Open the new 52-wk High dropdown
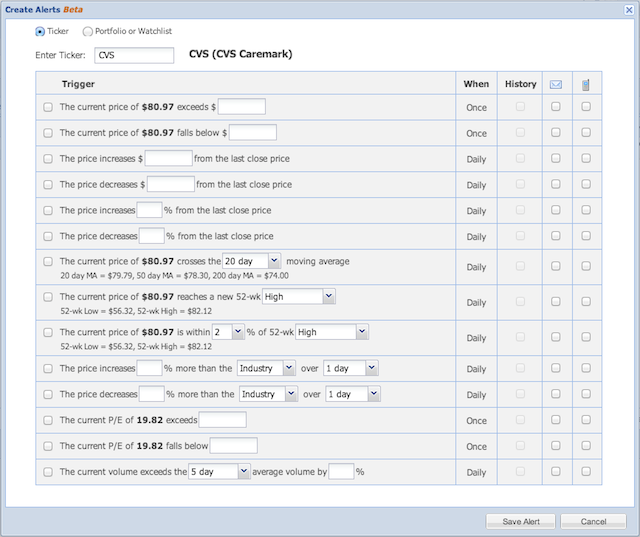 click(298, 297)
